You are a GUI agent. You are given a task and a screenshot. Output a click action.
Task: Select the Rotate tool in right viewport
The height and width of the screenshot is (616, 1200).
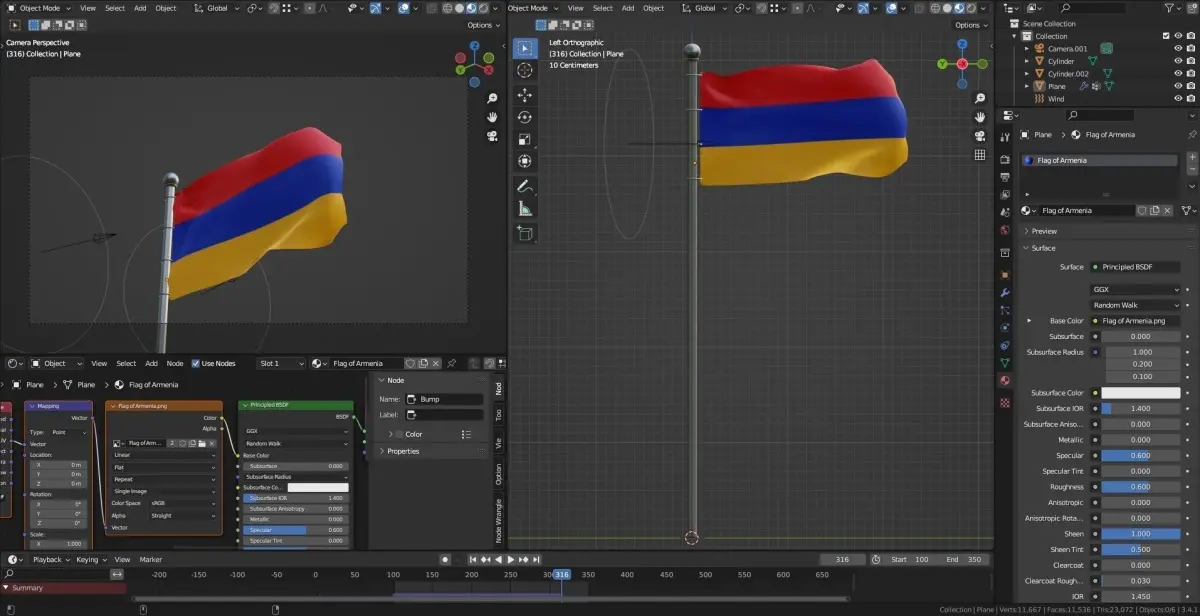pos(525,117)
